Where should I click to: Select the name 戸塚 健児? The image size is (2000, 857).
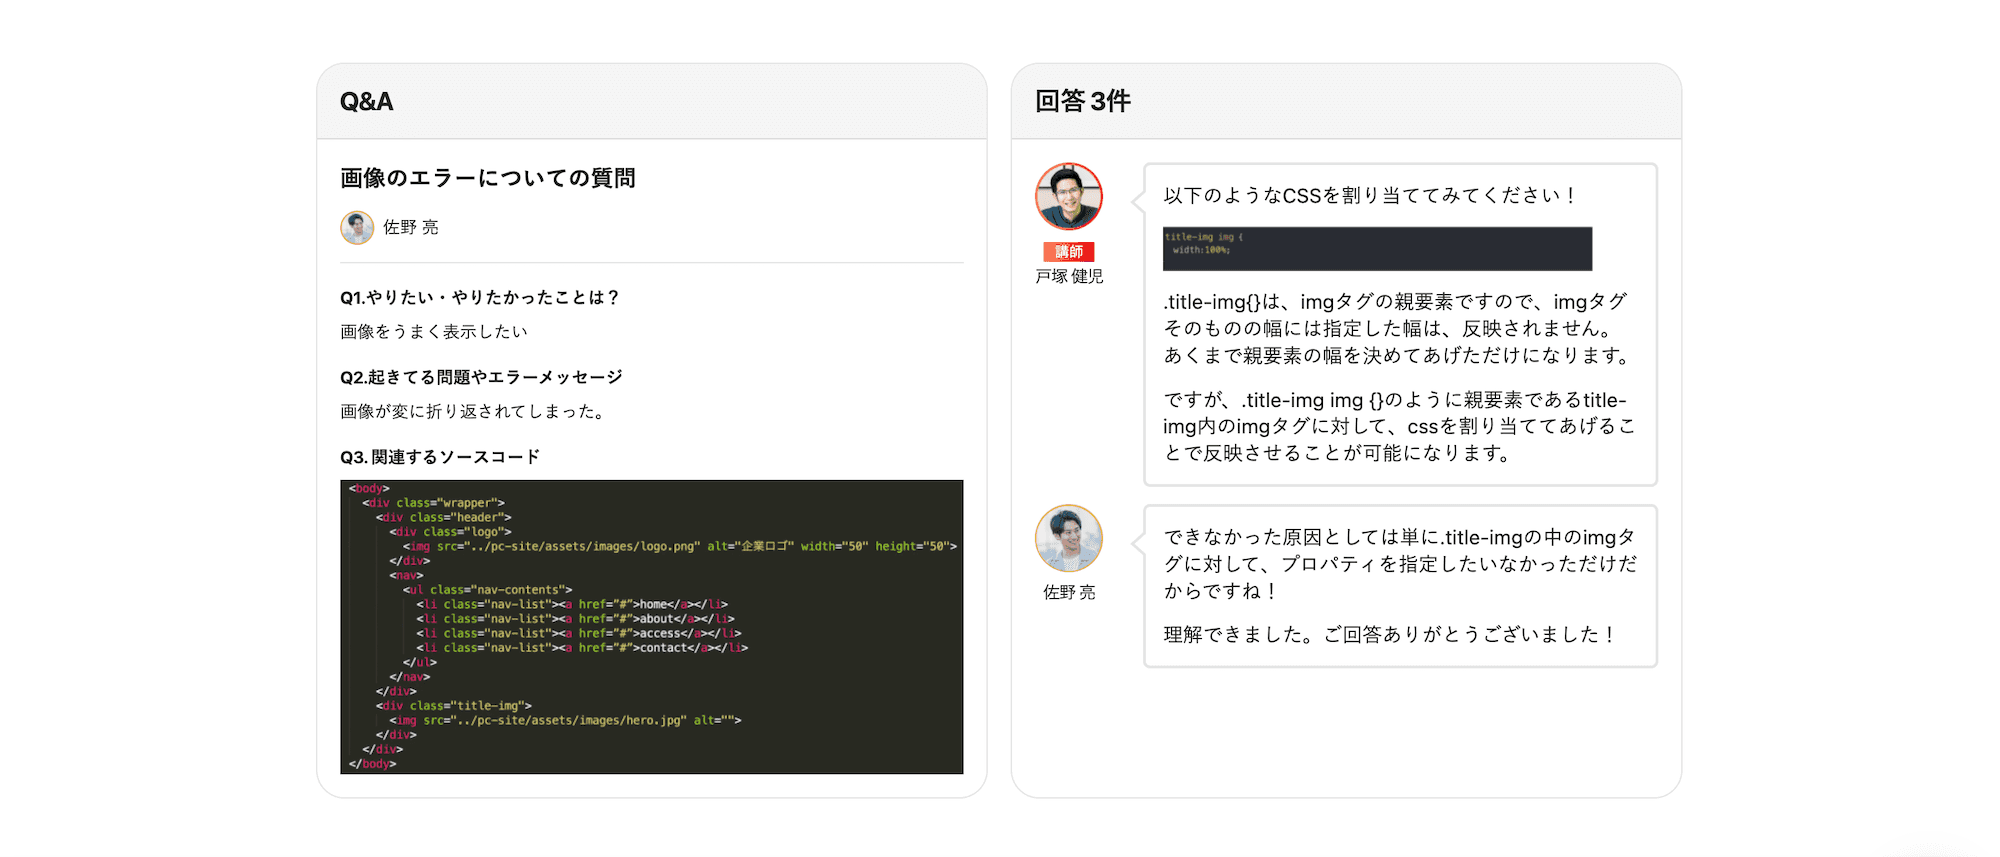coord(1069,276)
